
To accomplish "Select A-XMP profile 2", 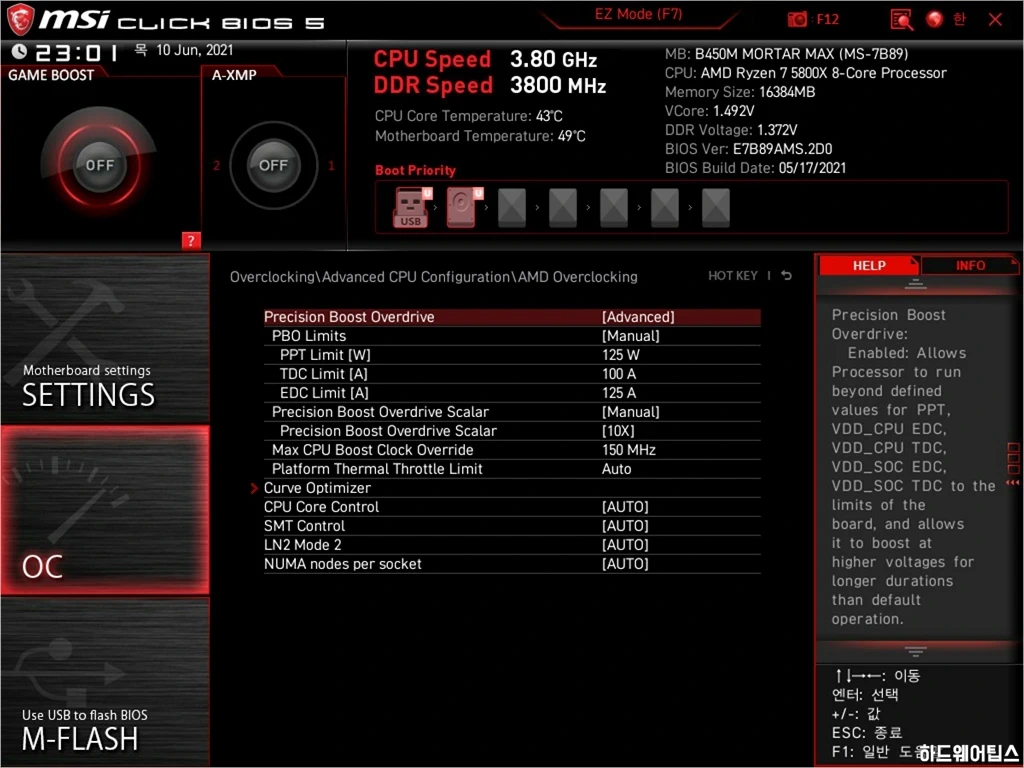I will 216,166.
